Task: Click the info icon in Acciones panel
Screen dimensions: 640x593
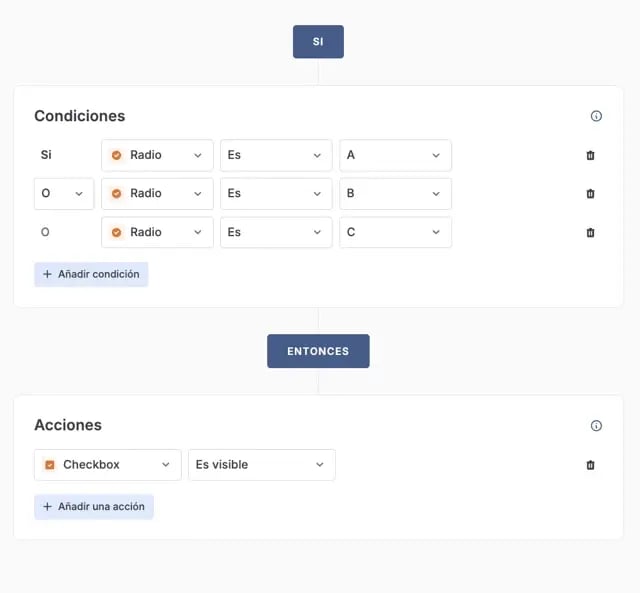Action: (596, 425)
